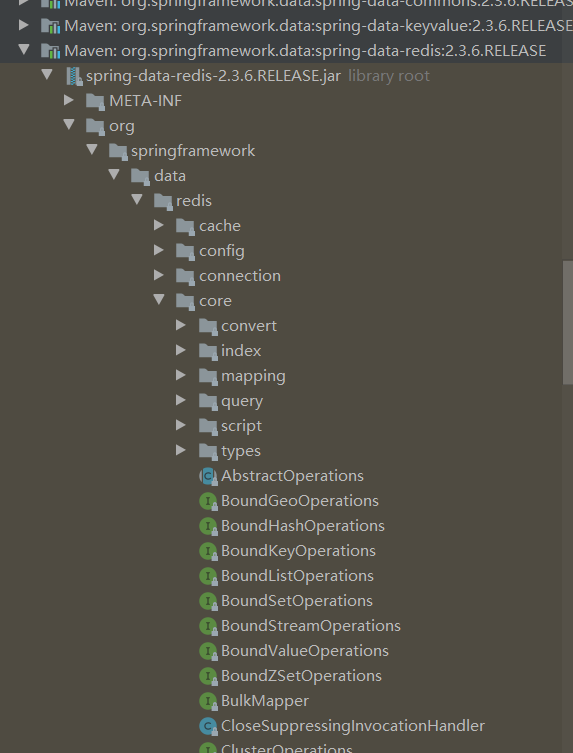Select the AbstractOperations class
Viewport: 573px width, 753px height.
292,476
